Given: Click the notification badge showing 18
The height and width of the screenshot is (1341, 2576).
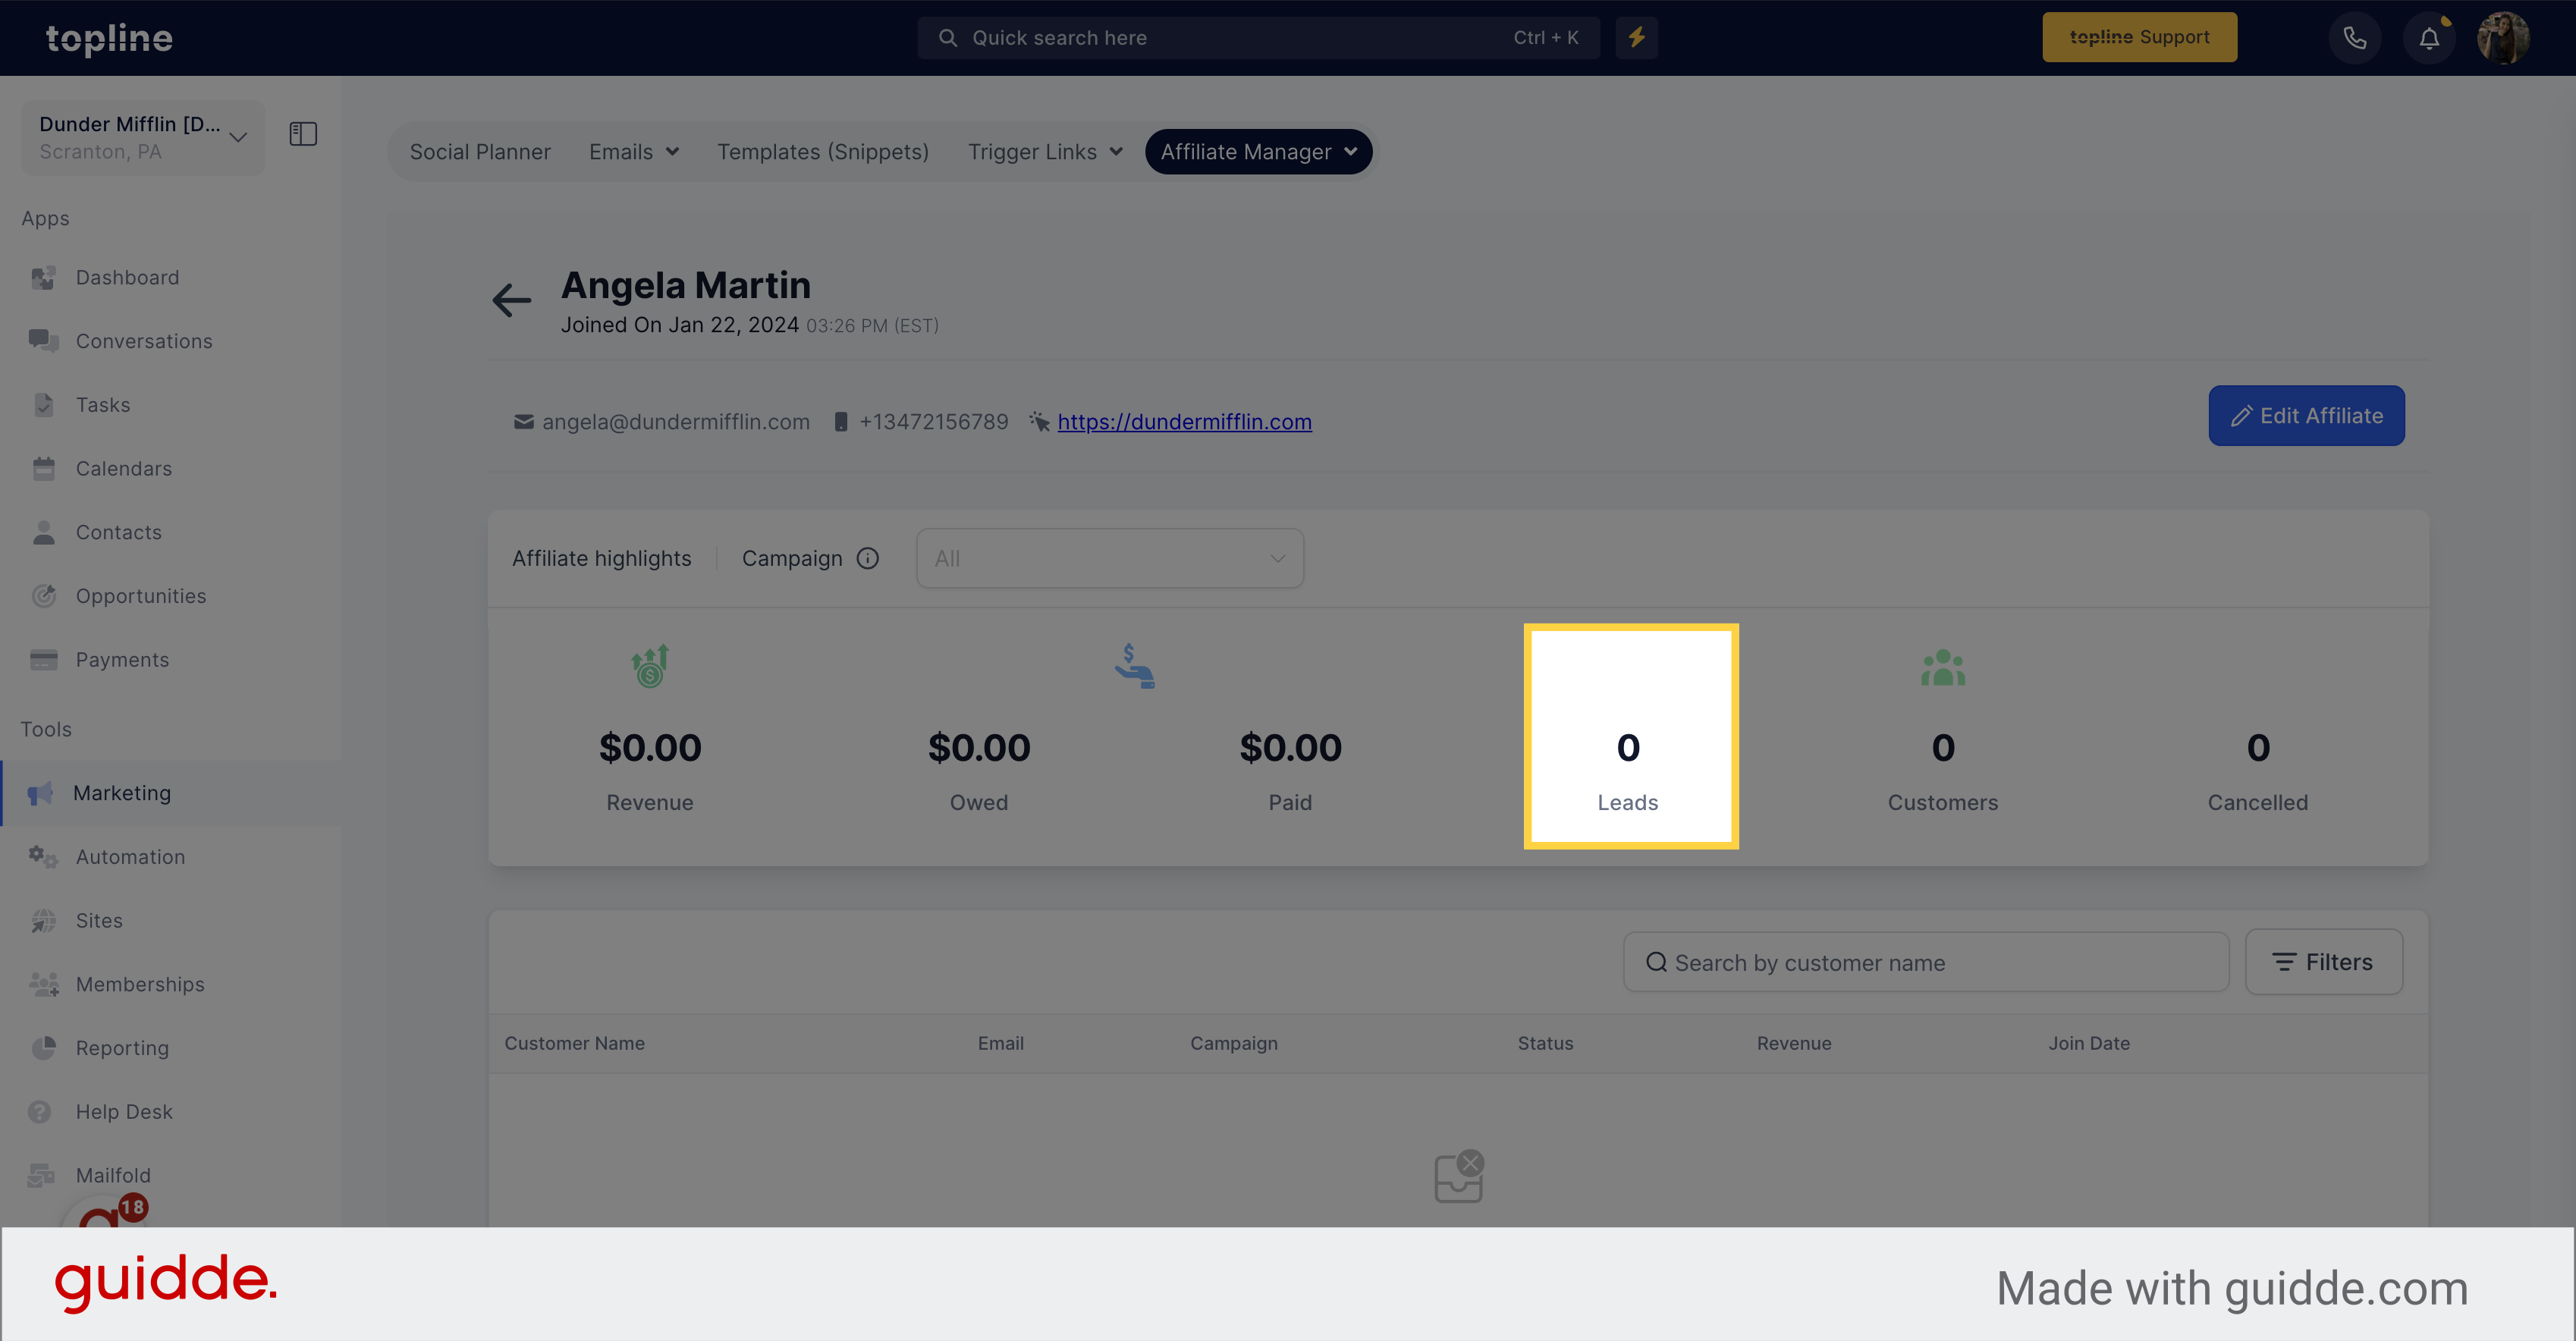Looking at the screenshot, I should coord(132,1208).
